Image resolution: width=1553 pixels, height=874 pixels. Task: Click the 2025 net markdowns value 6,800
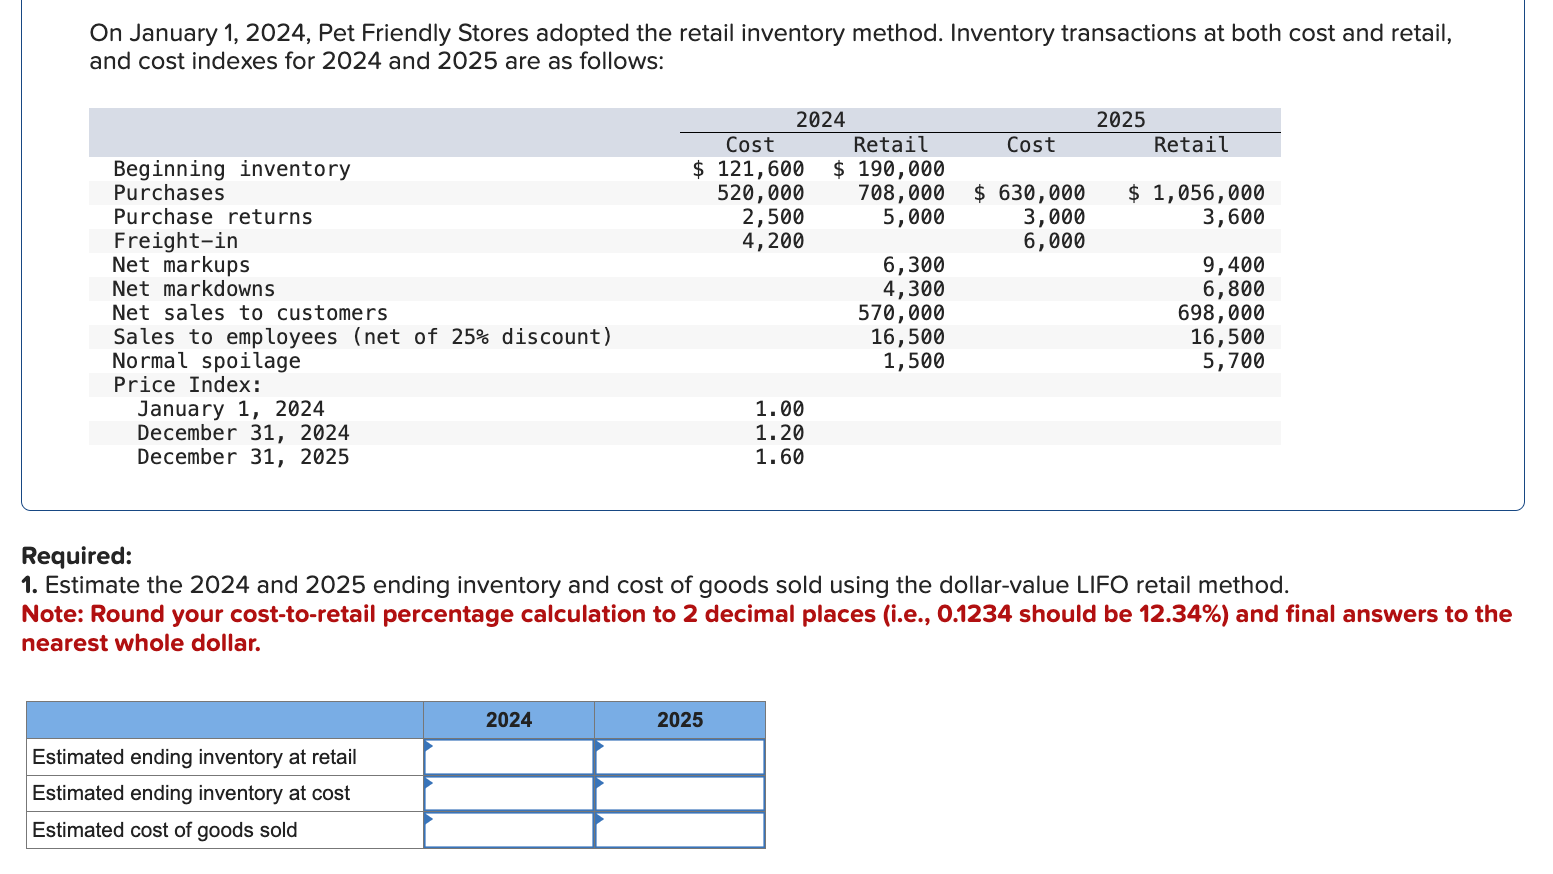pos(1233,289)
